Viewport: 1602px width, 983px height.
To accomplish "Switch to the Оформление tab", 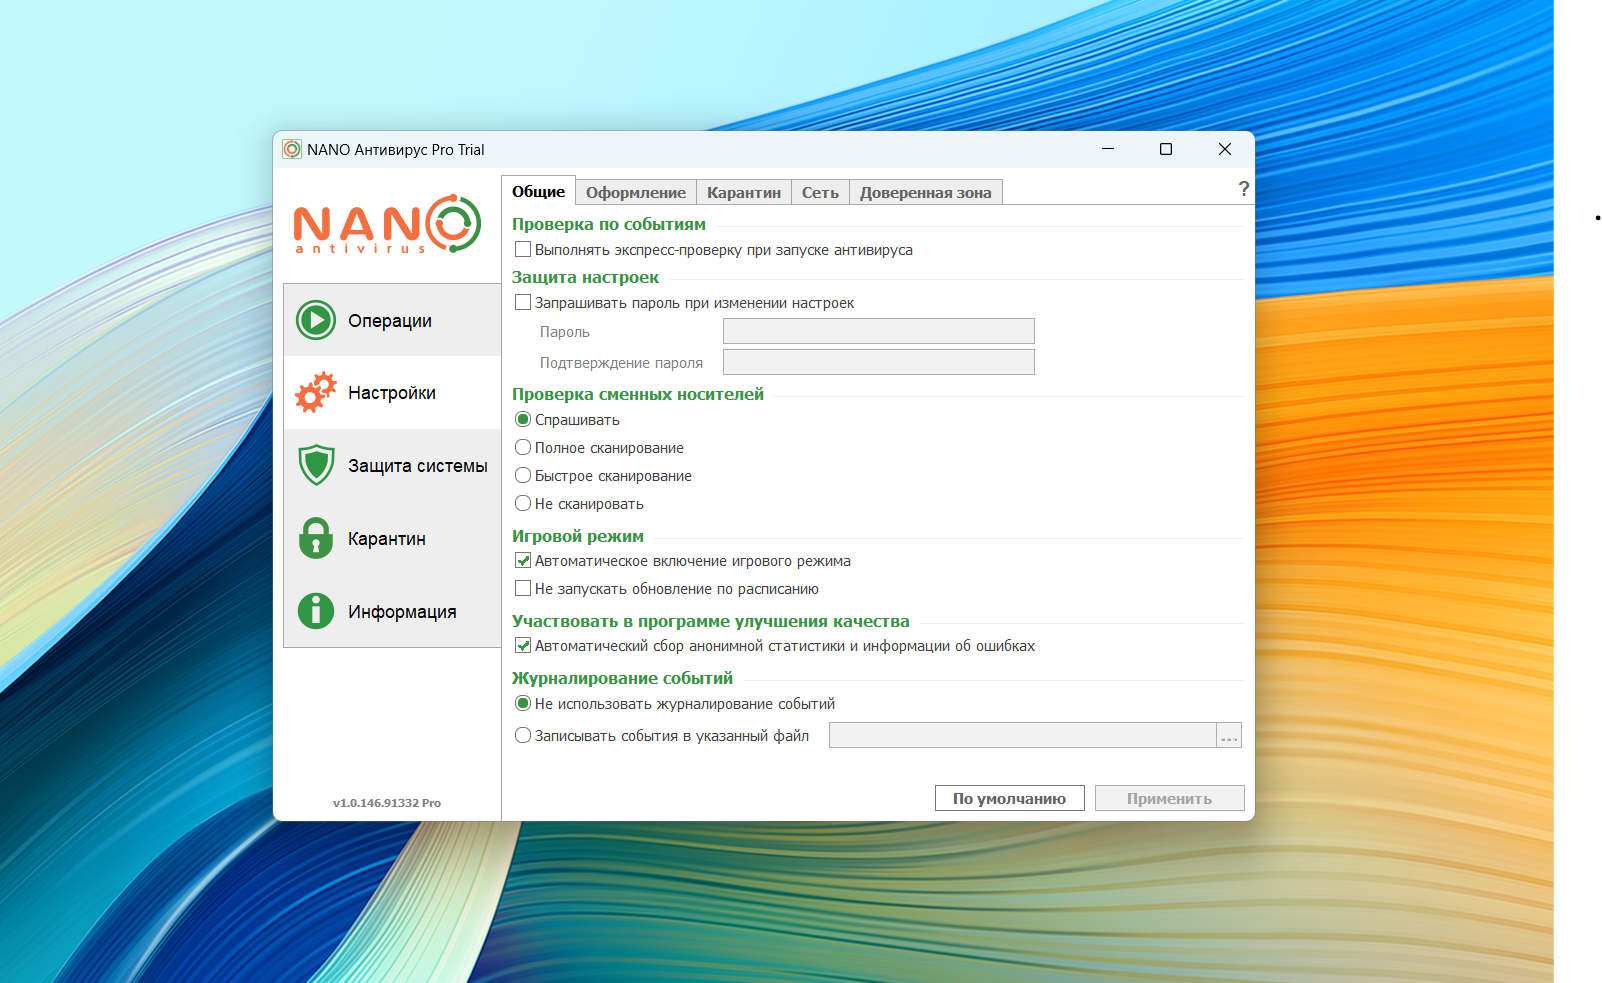I will tap(636, 193).
